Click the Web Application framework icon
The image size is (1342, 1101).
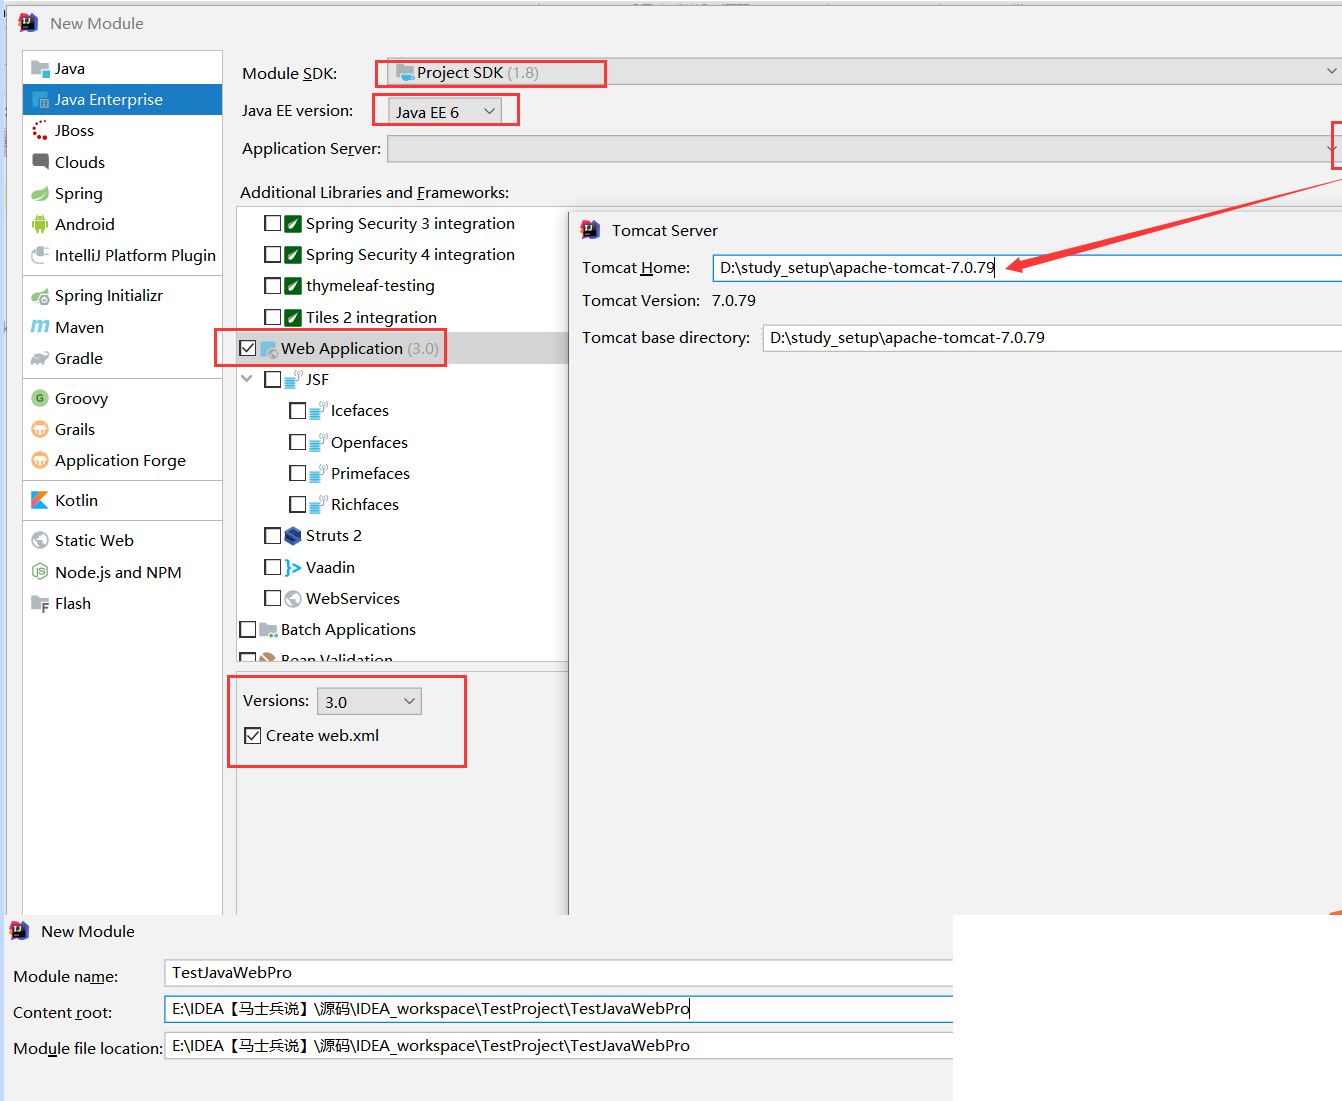pyautogui.click(x=268, y=349)
